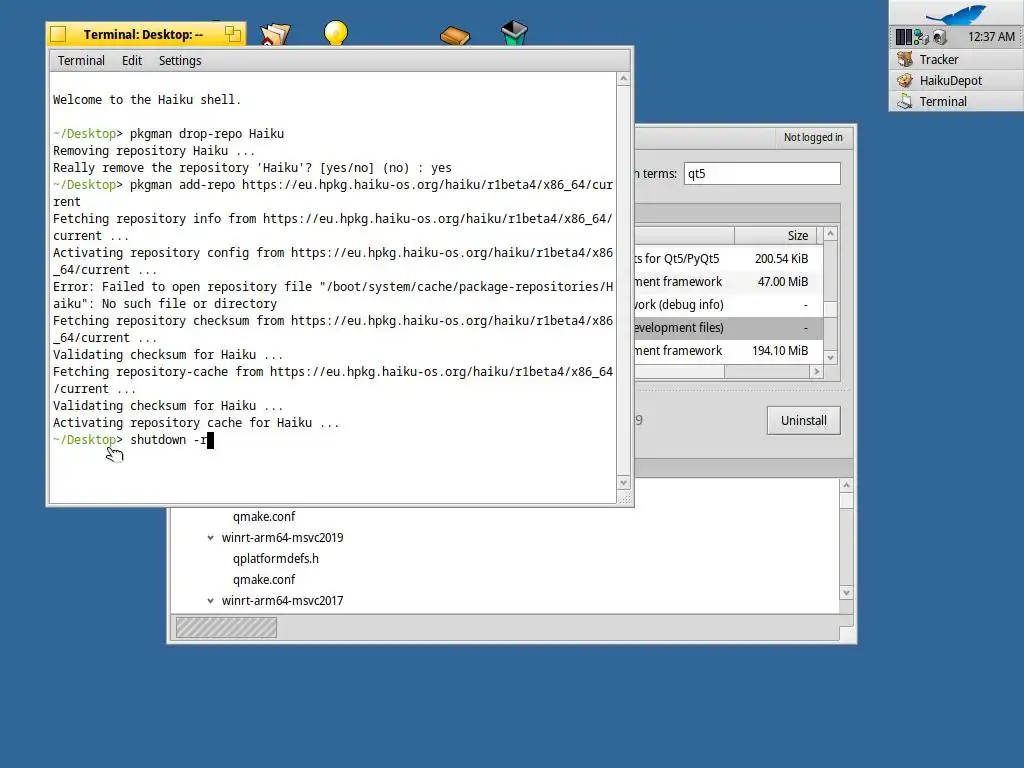This screenshot has height=768, width=1024.
Task: Select the qmake.conf above winrt-arm64-msvc2019
Action: [264, 517]
